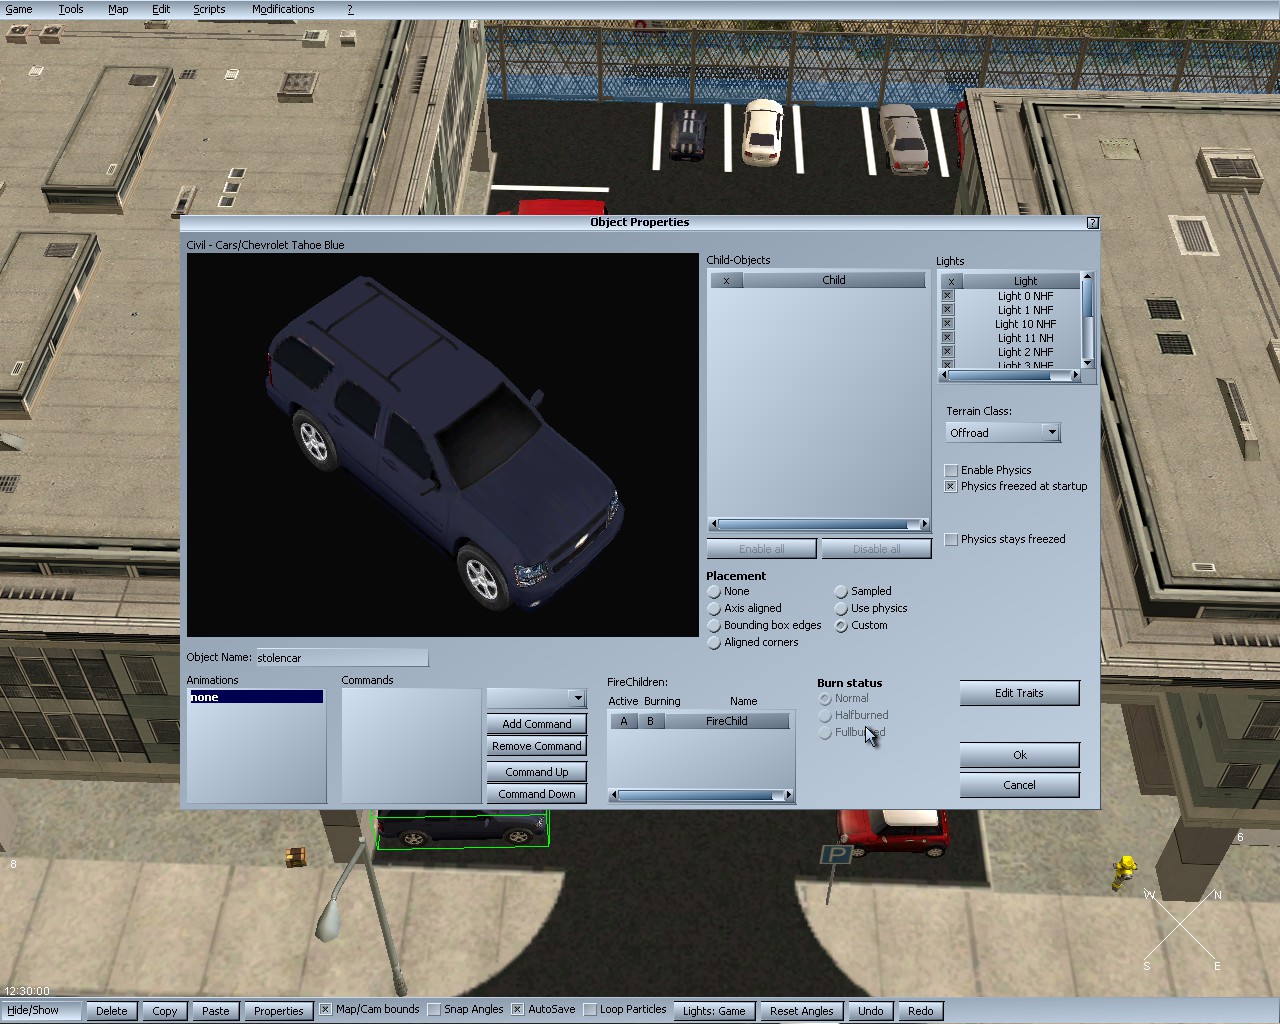This screenshot has width=1280, height=1024.
Task: Click Properties in the bottom toolbar
Action: (278, 1011)
